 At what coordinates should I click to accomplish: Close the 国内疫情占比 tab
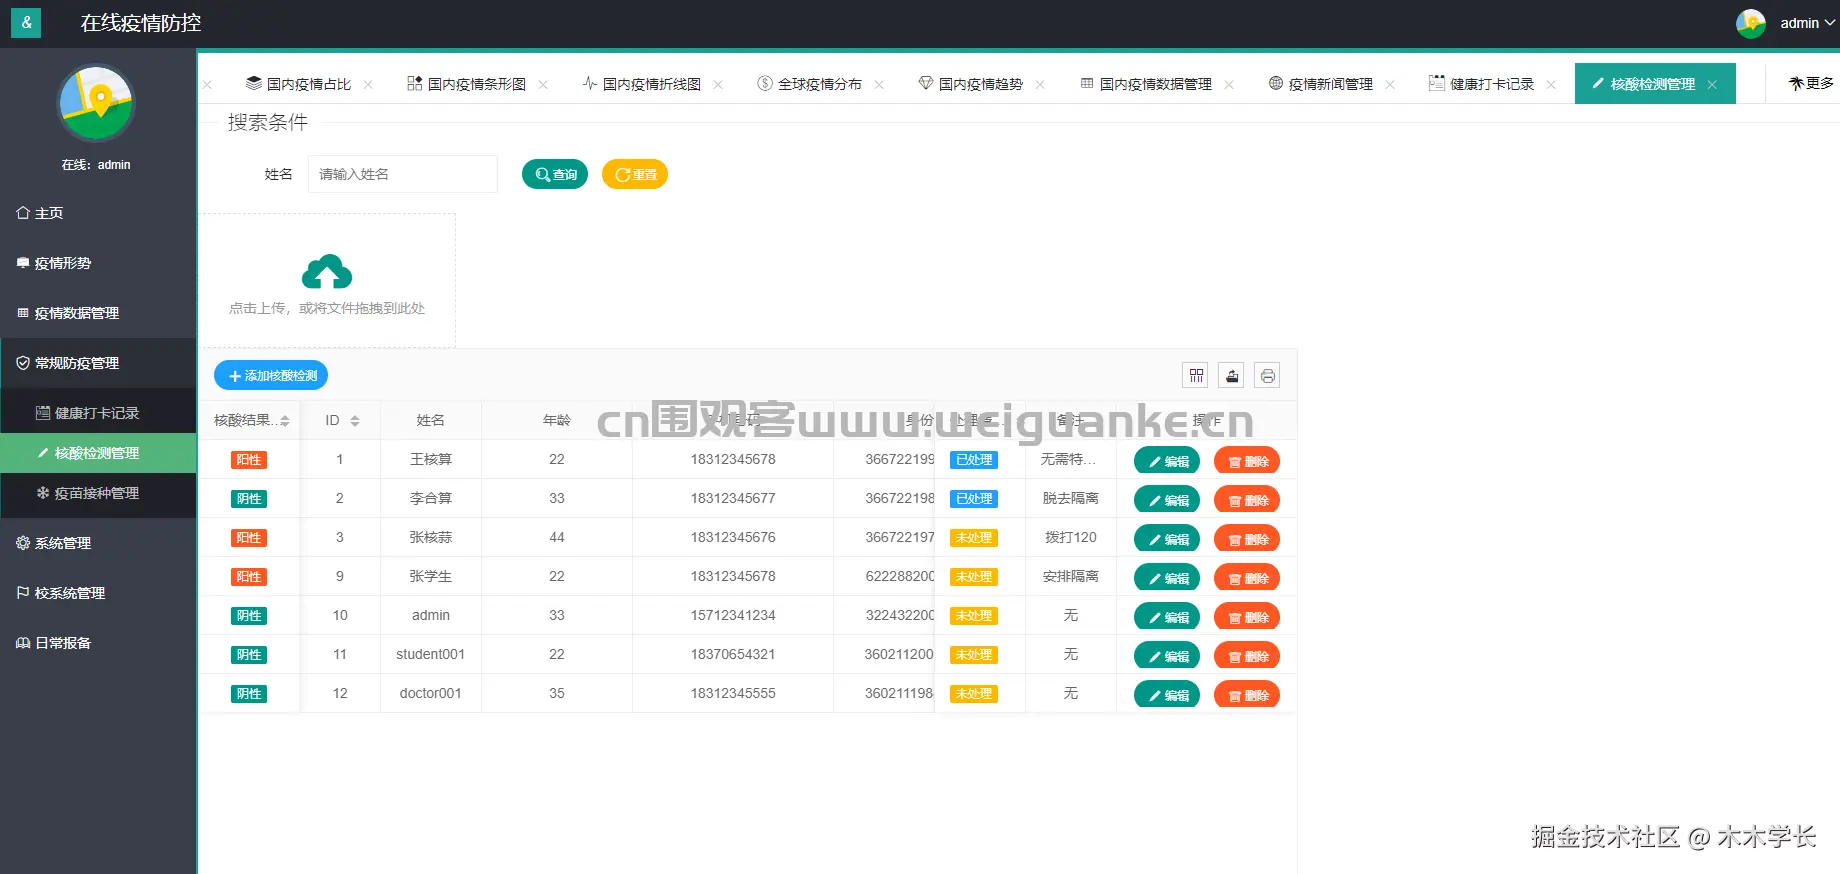368,85
